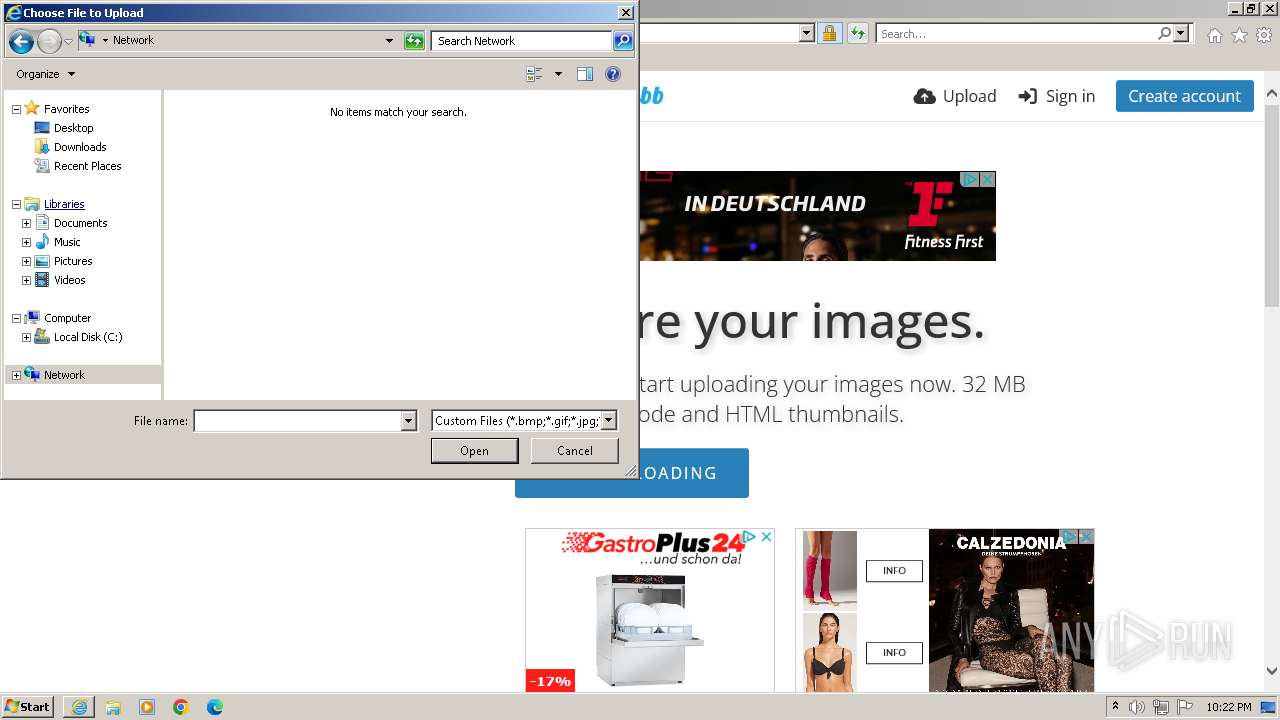Open Windows Media Player from taskbar

coord(147,707)
